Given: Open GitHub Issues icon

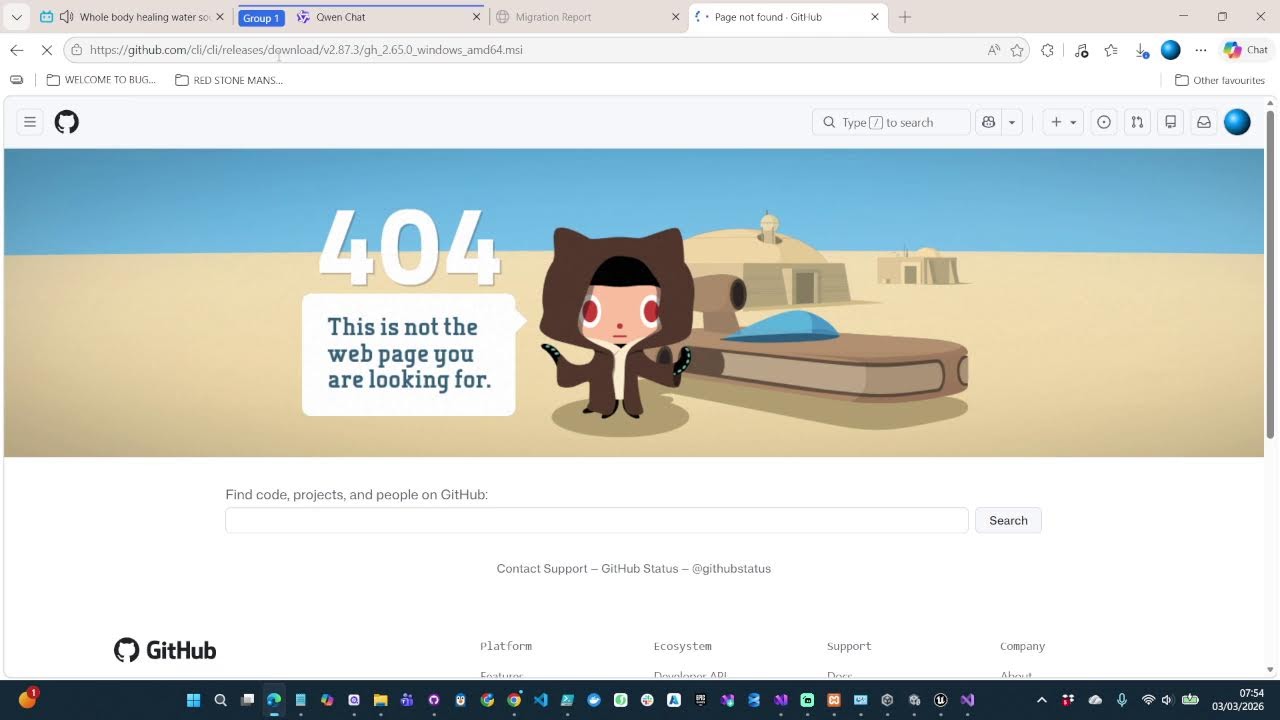Looking at the screenshot, I should point(1104,122).
